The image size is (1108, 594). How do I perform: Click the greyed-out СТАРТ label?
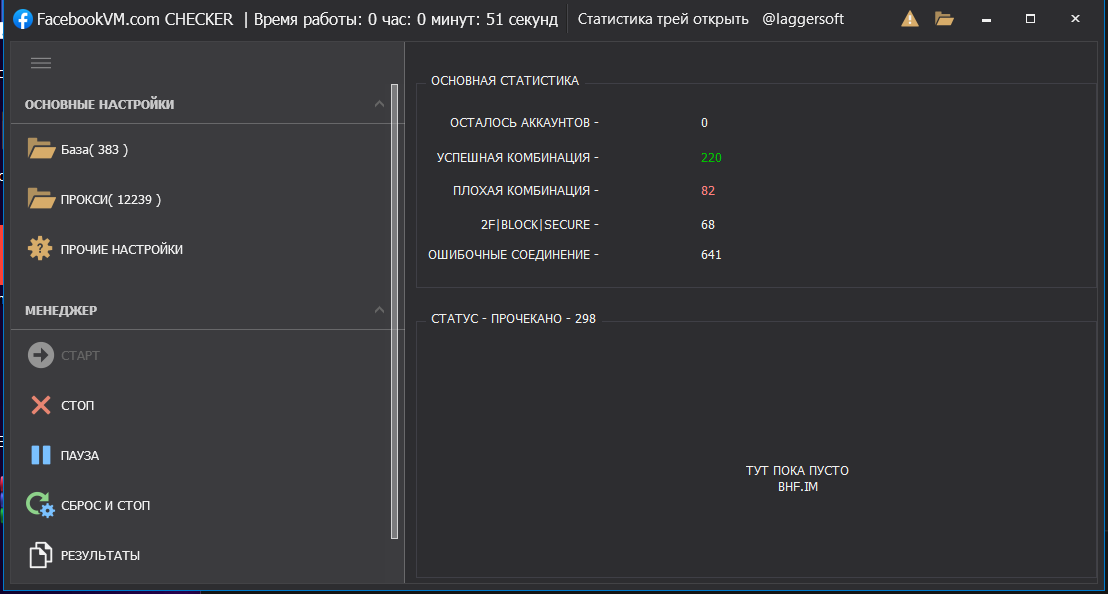(80, 355)
